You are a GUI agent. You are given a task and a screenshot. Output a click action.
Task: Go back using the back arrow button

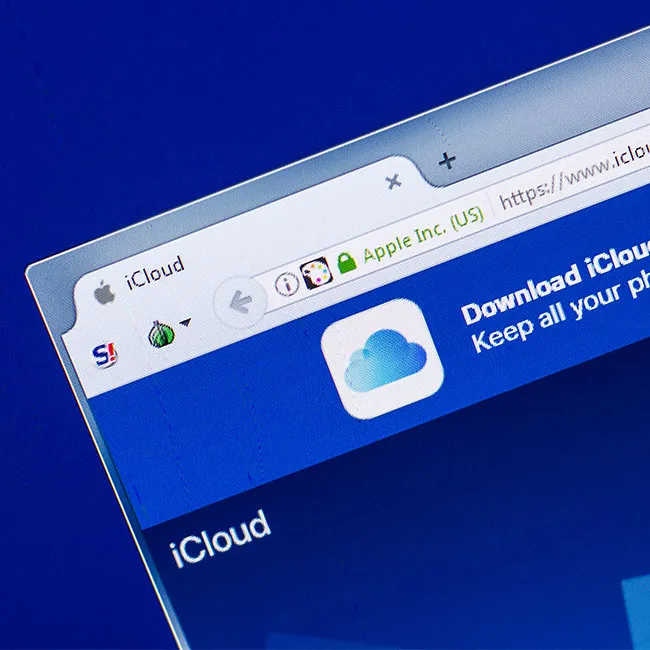coord(240,302)
